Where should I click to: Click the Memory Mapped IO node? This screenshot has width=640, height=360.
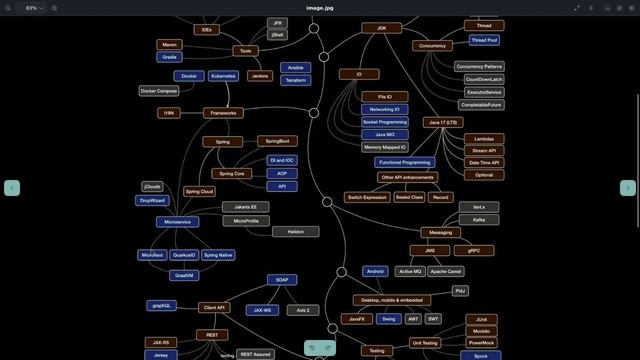[385, 147]
